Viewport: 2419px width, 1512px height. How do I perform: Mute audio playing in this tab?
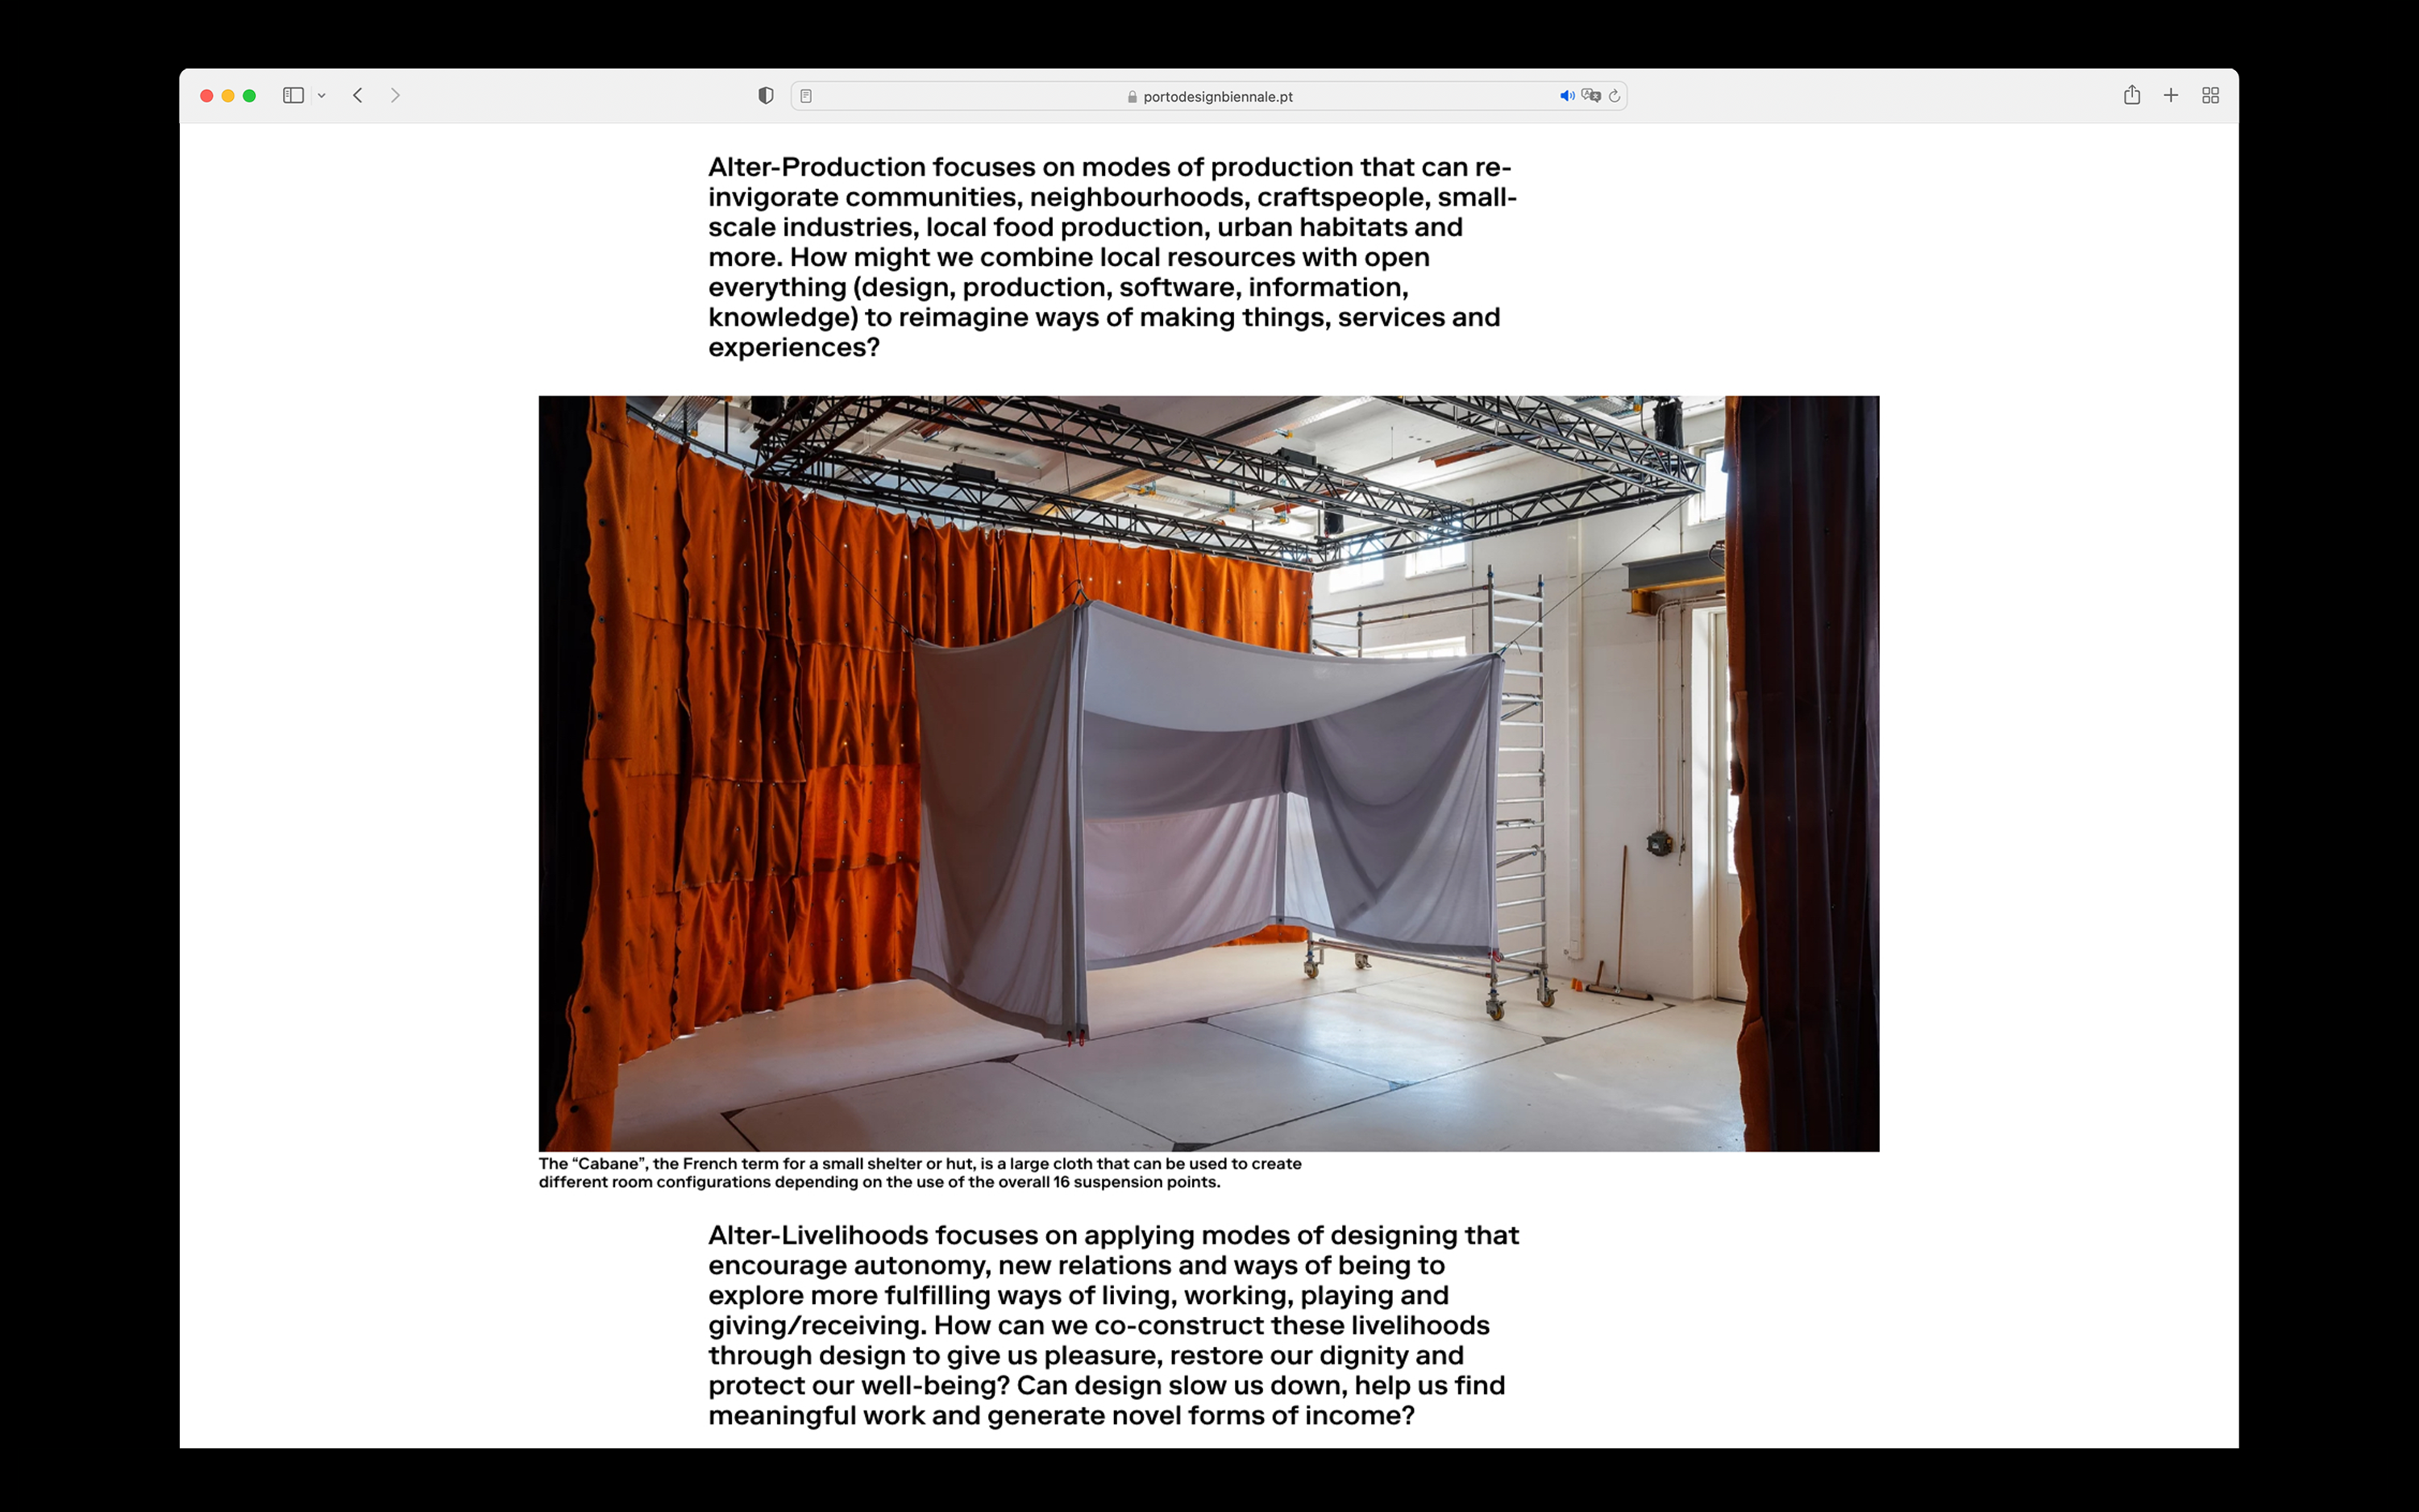coord(1566,96)
